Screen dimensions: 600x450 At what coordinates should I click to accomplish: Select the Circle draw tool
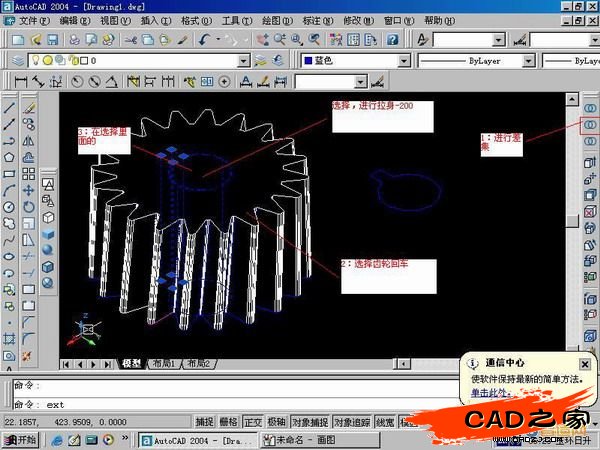pyautogui.click(x=9, y=206)
